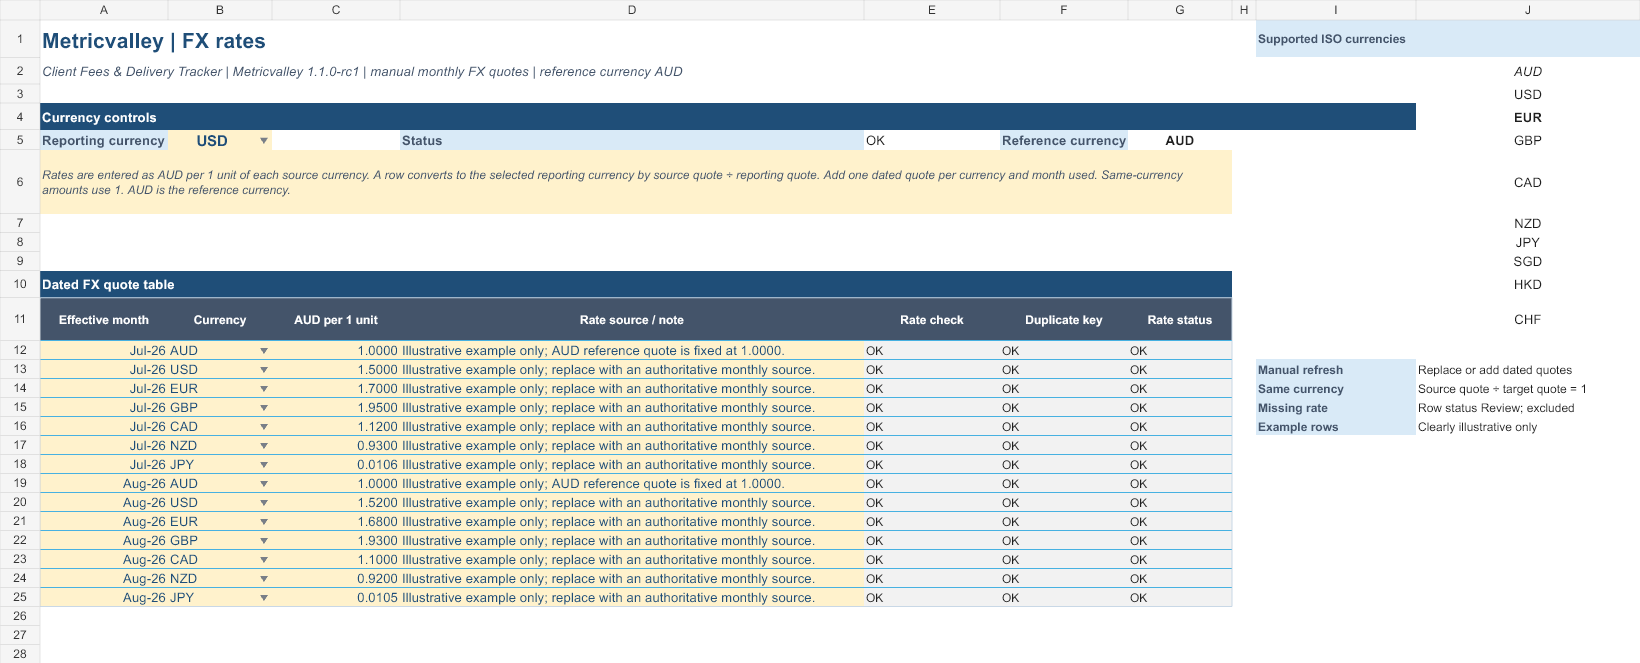Click the Reference currency label cell

click(x=1064, y=141)
